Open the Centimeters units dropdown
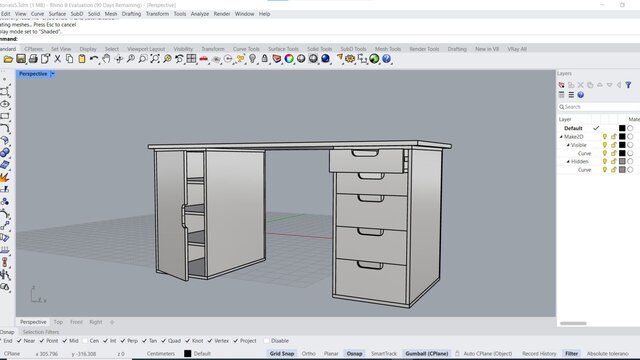This screenshot has width=640, height=360. [160, 353]
